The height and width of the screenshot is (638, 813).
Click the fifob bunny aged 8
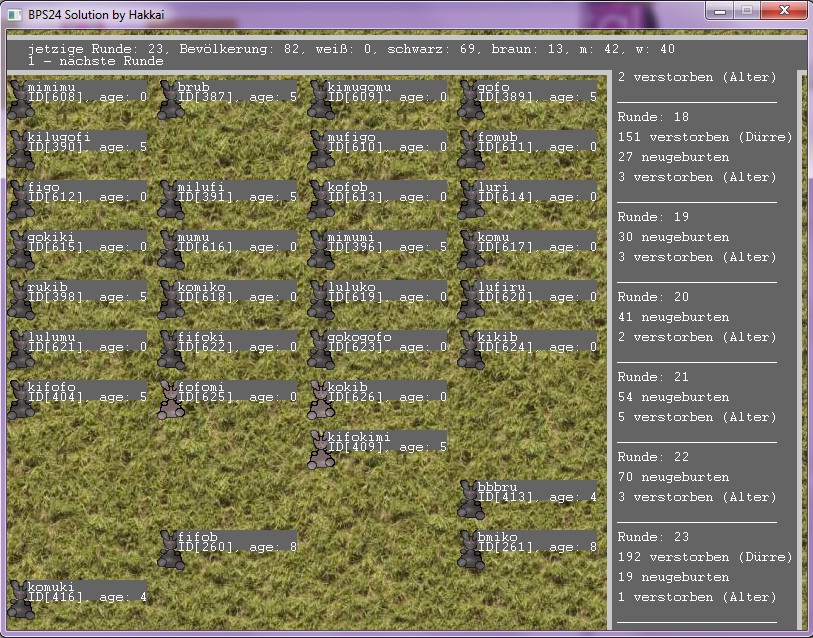coord(170,549)
